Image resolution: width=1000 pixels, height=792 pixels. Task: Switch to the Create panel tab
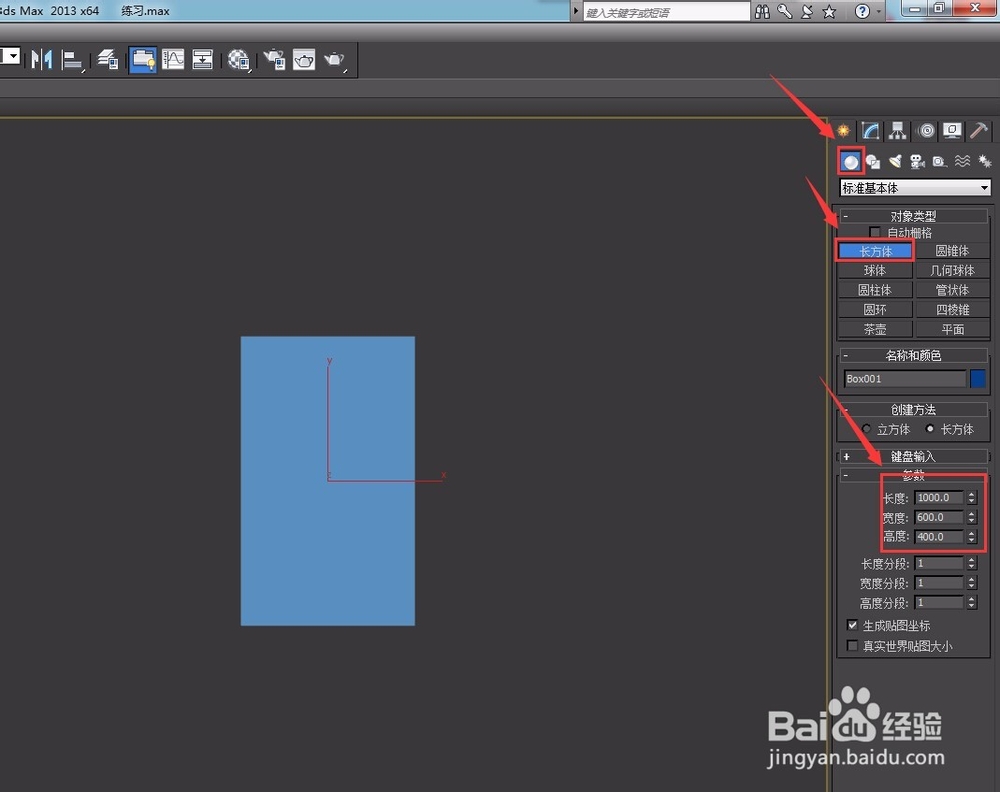[844, 131]
